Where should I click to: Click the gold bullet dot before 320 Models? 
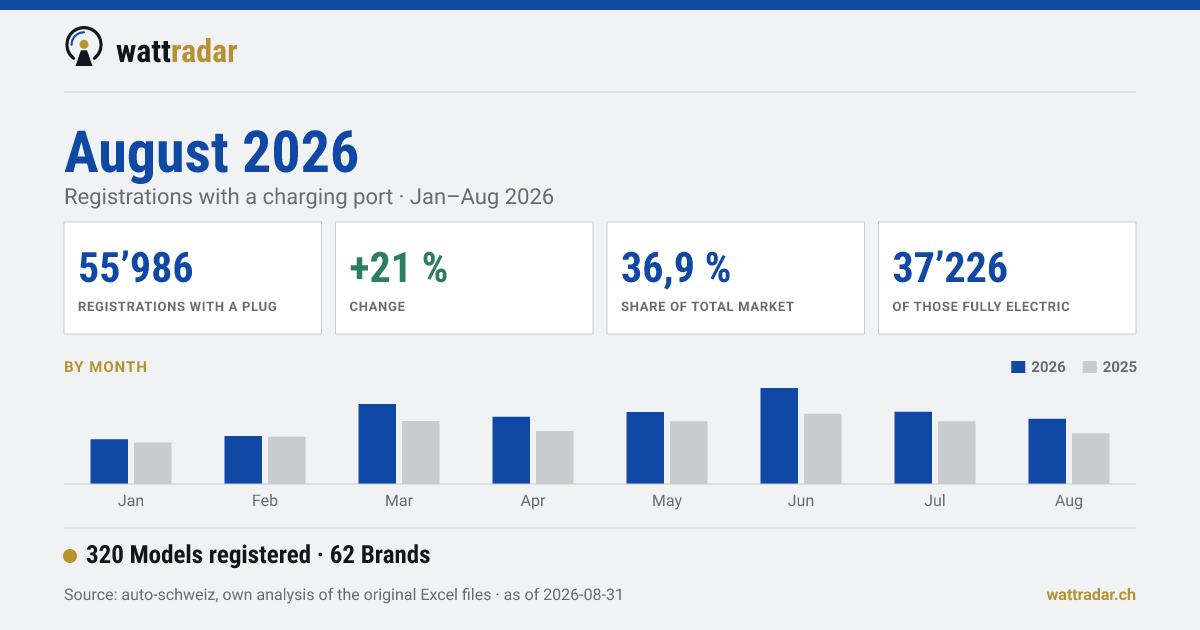coord(70,555)
